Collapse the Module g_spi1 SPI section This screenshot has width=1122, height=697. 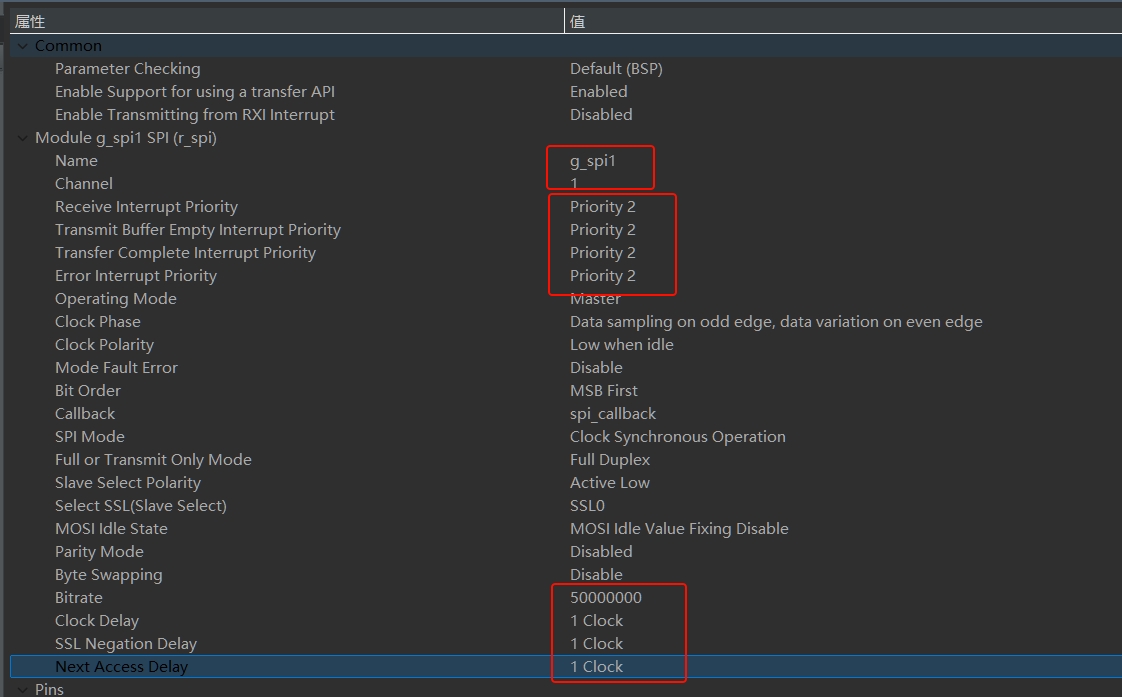click(x=22, y=138)
